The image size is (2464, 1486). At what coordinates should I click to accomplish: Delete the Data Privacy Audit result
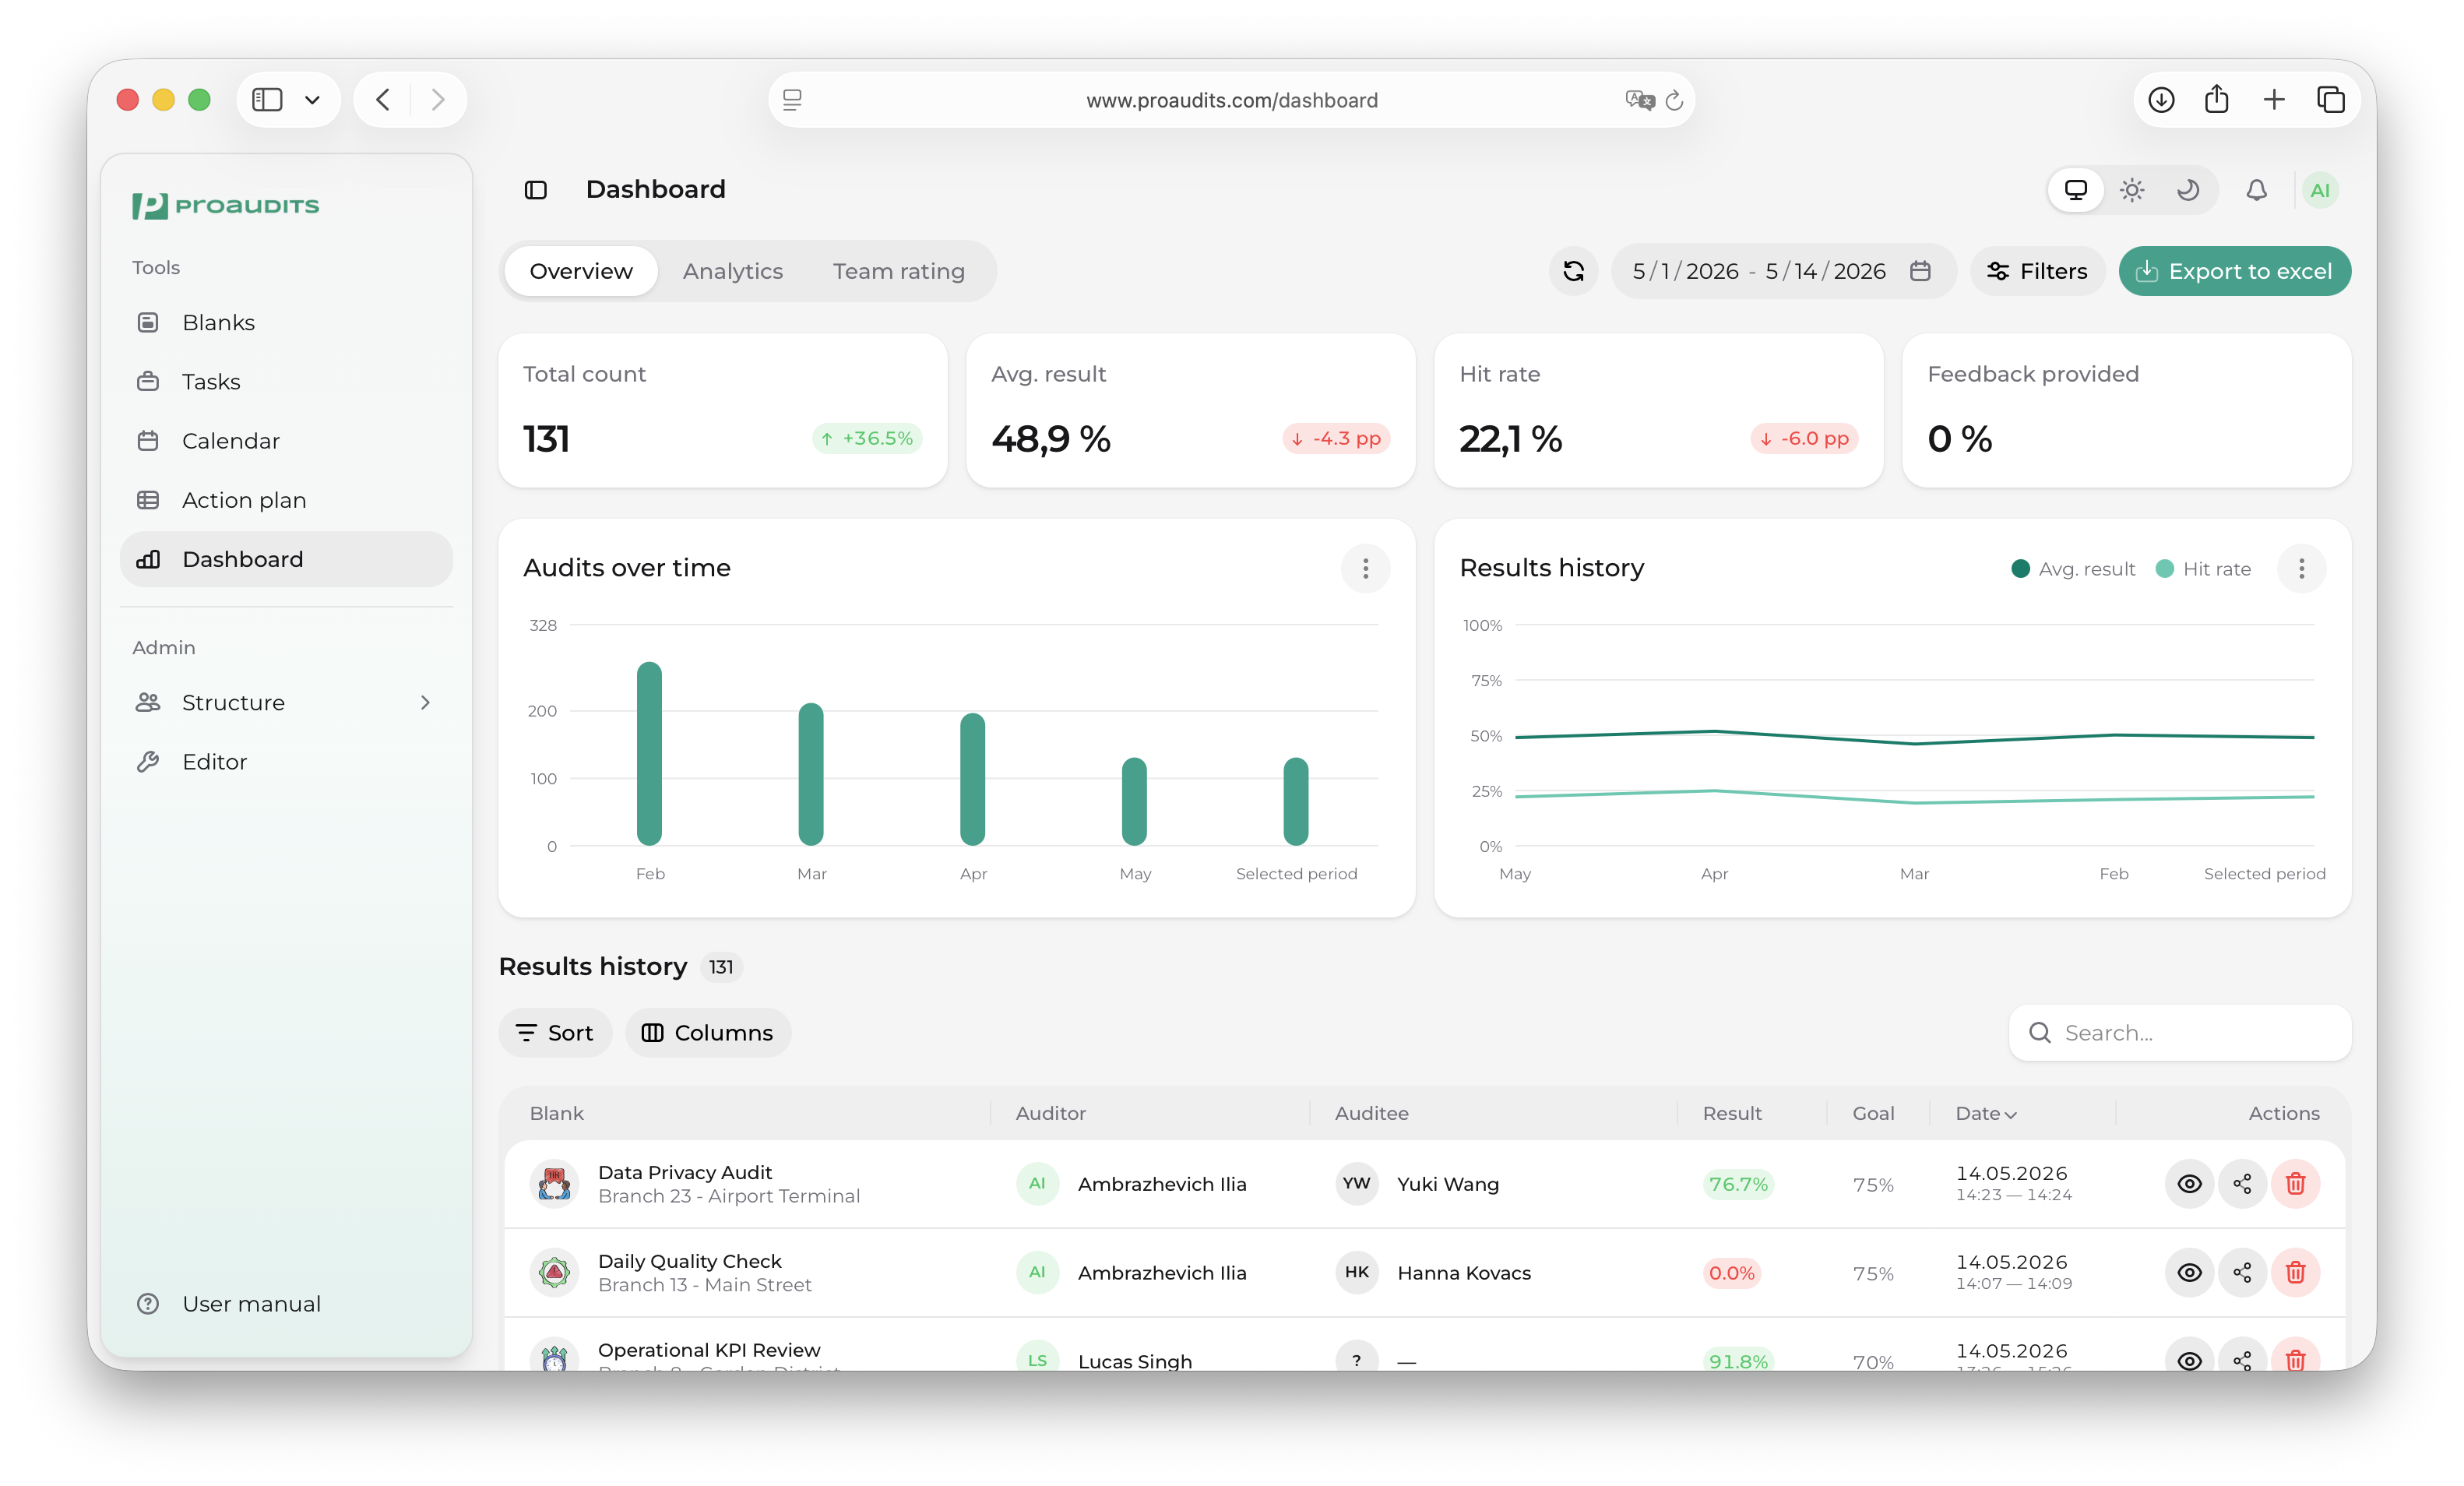click(x=2295, y=1184)
